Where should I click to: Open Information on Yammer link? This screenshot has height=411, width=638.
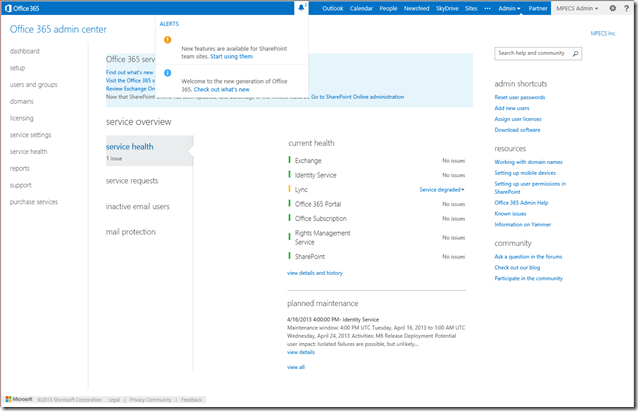point(523,225)
